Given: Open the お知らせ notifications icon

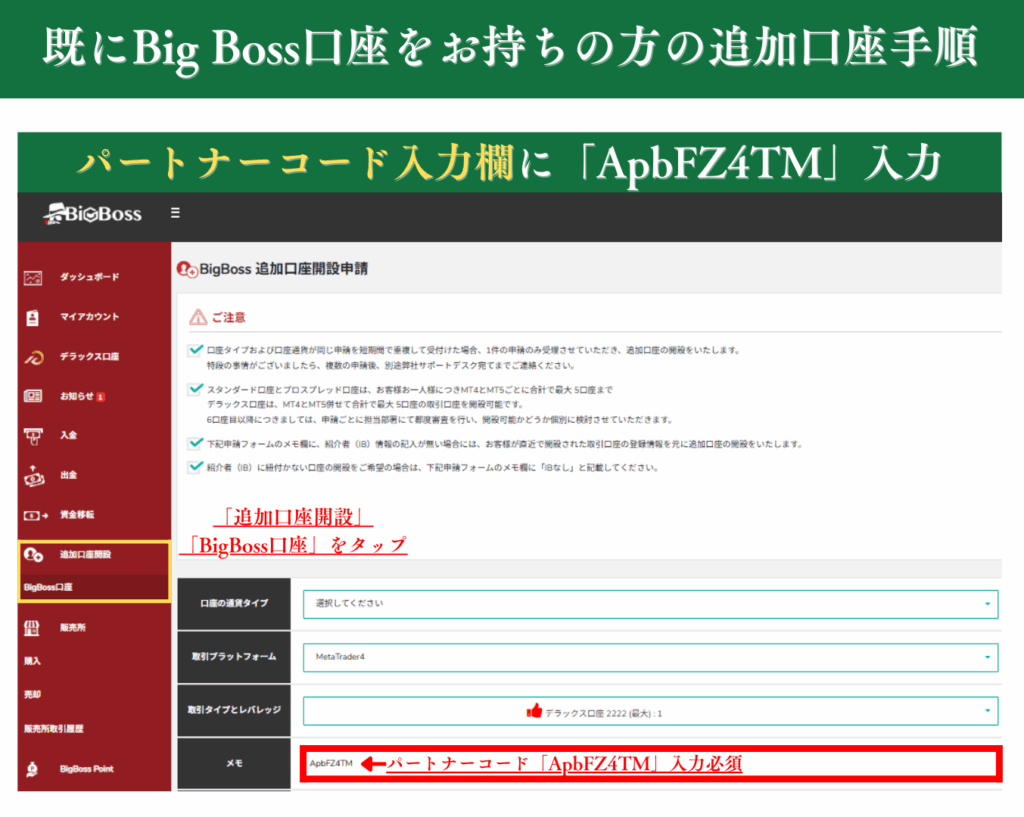Looking at the screenshot, I should click(33, 396).
